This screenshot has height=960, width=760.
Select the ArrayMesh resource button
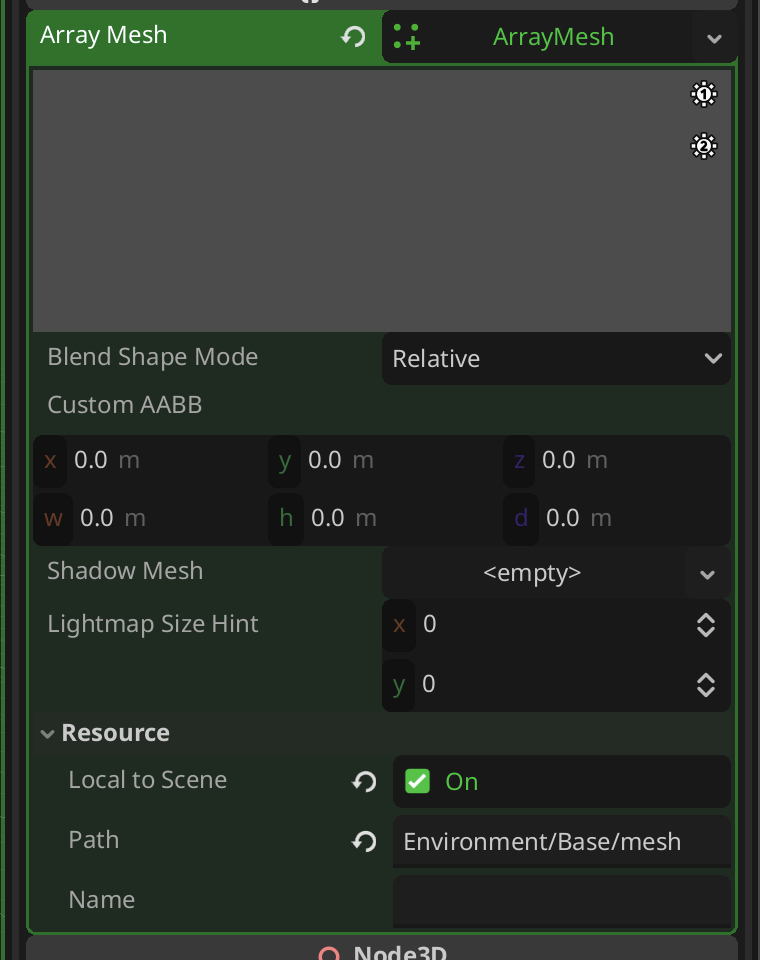coord(539,37)
